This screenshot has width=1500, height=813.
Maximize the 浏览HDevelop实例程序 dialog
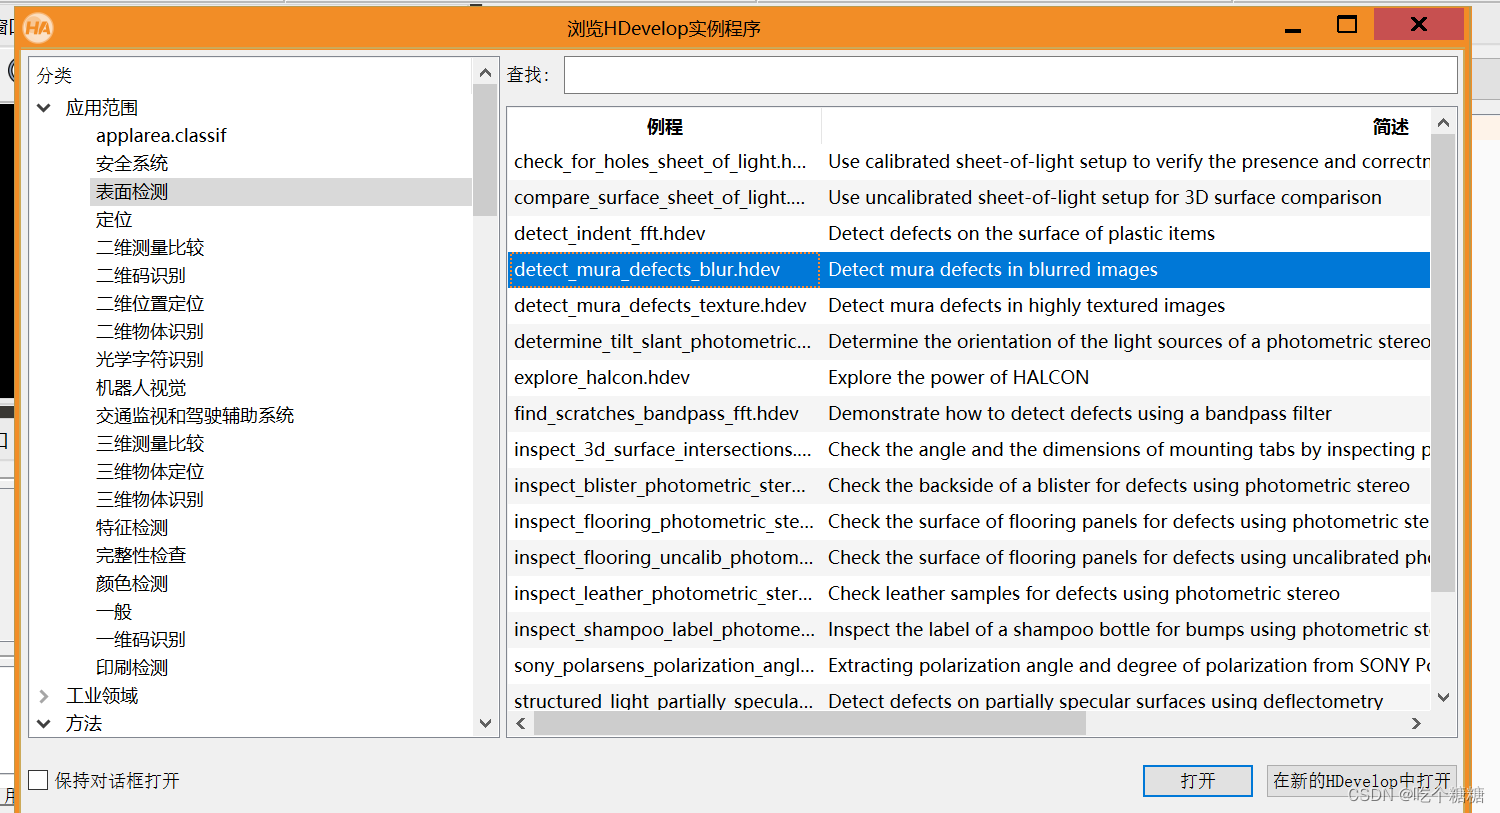1347,25
